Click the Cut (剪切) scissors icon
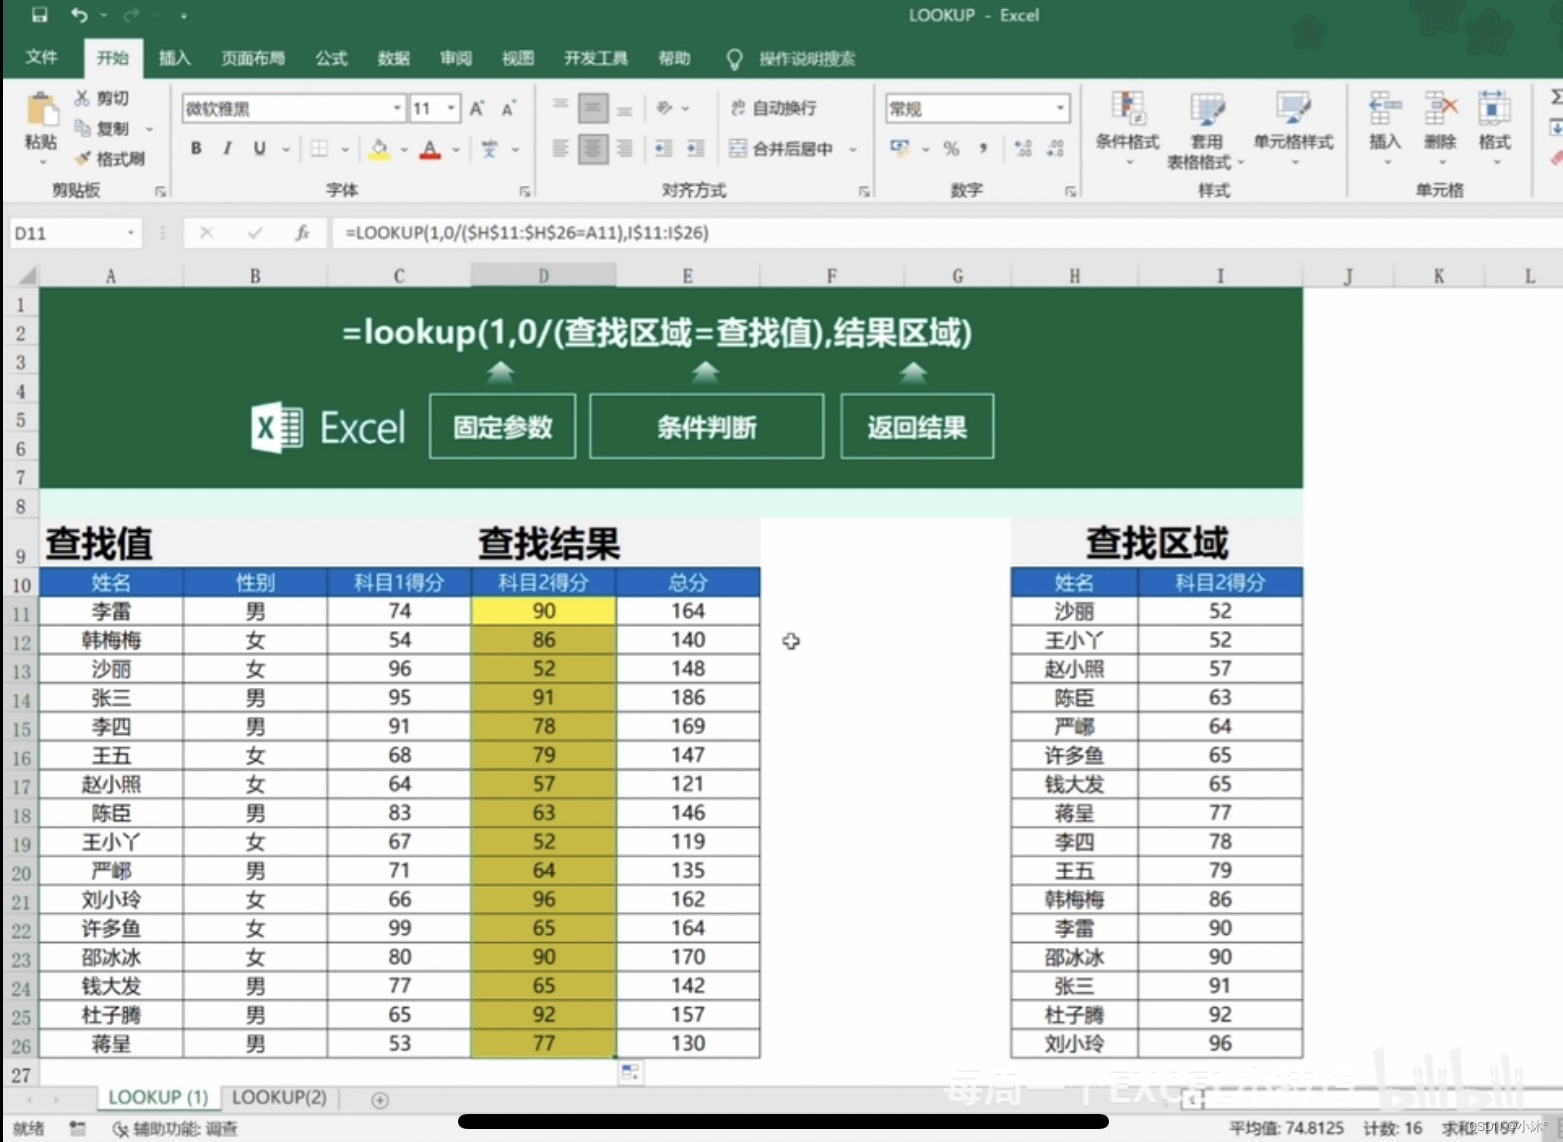 (x=82, y=98)
